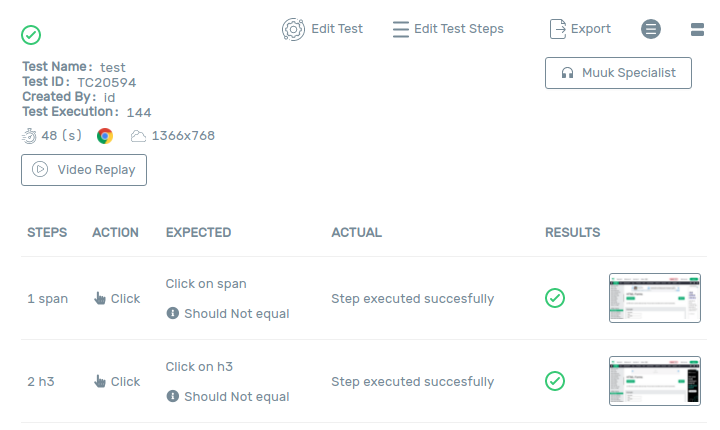720x430 pixels.
Task: Click step 2 green result checkmark
Action: [x=555, y=381]
